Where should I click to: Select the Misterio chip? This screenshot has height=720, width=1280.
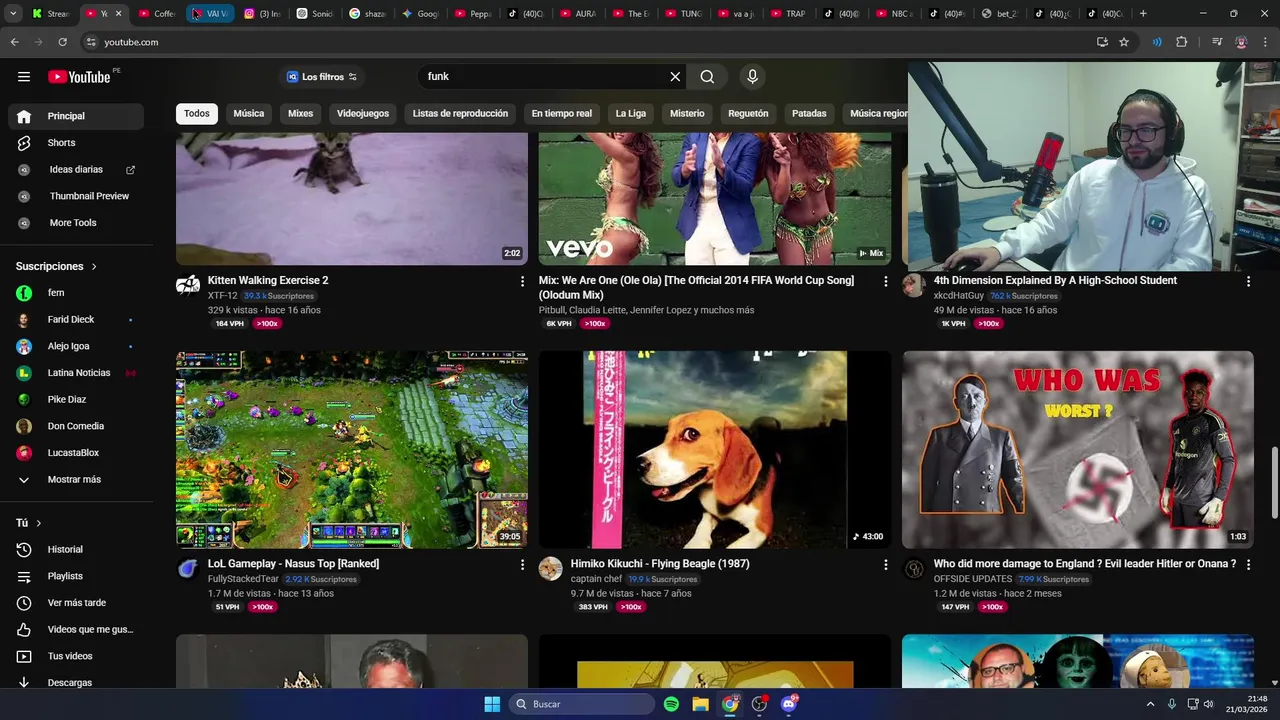[687, 114]
